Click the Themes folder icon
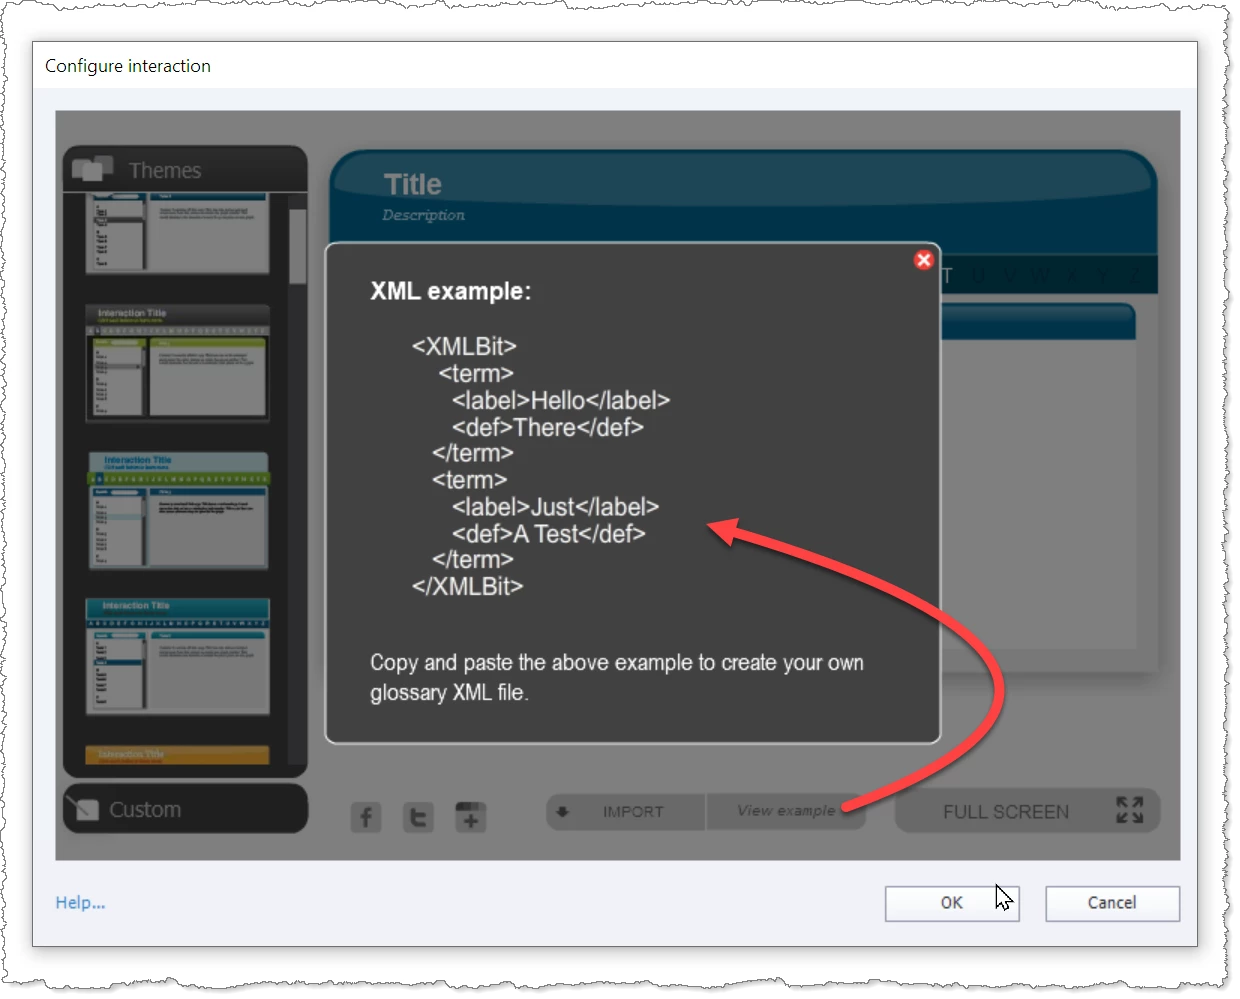1240x999 pixels. click(x=93, y=169)
